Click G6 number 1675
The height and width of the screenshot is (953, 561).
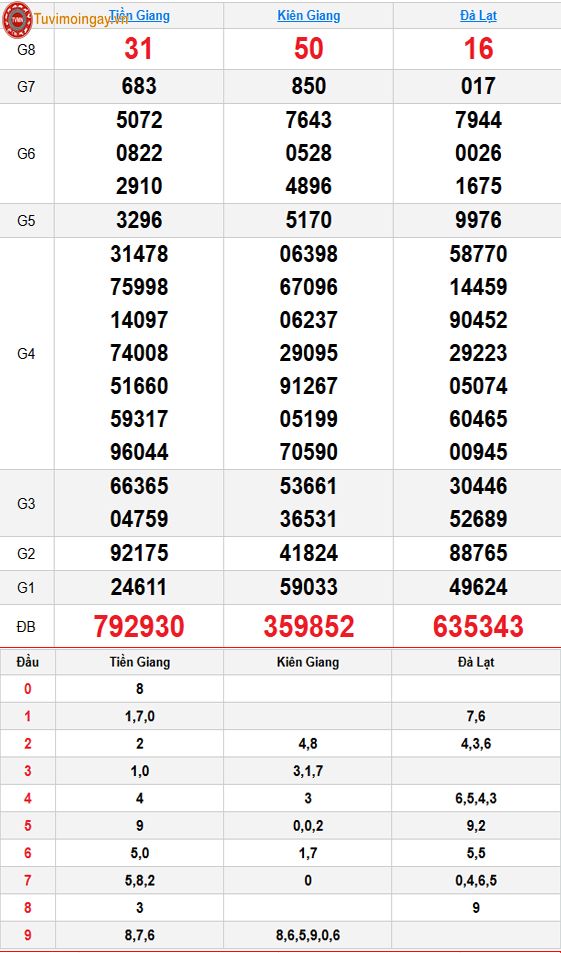[478, 185]
